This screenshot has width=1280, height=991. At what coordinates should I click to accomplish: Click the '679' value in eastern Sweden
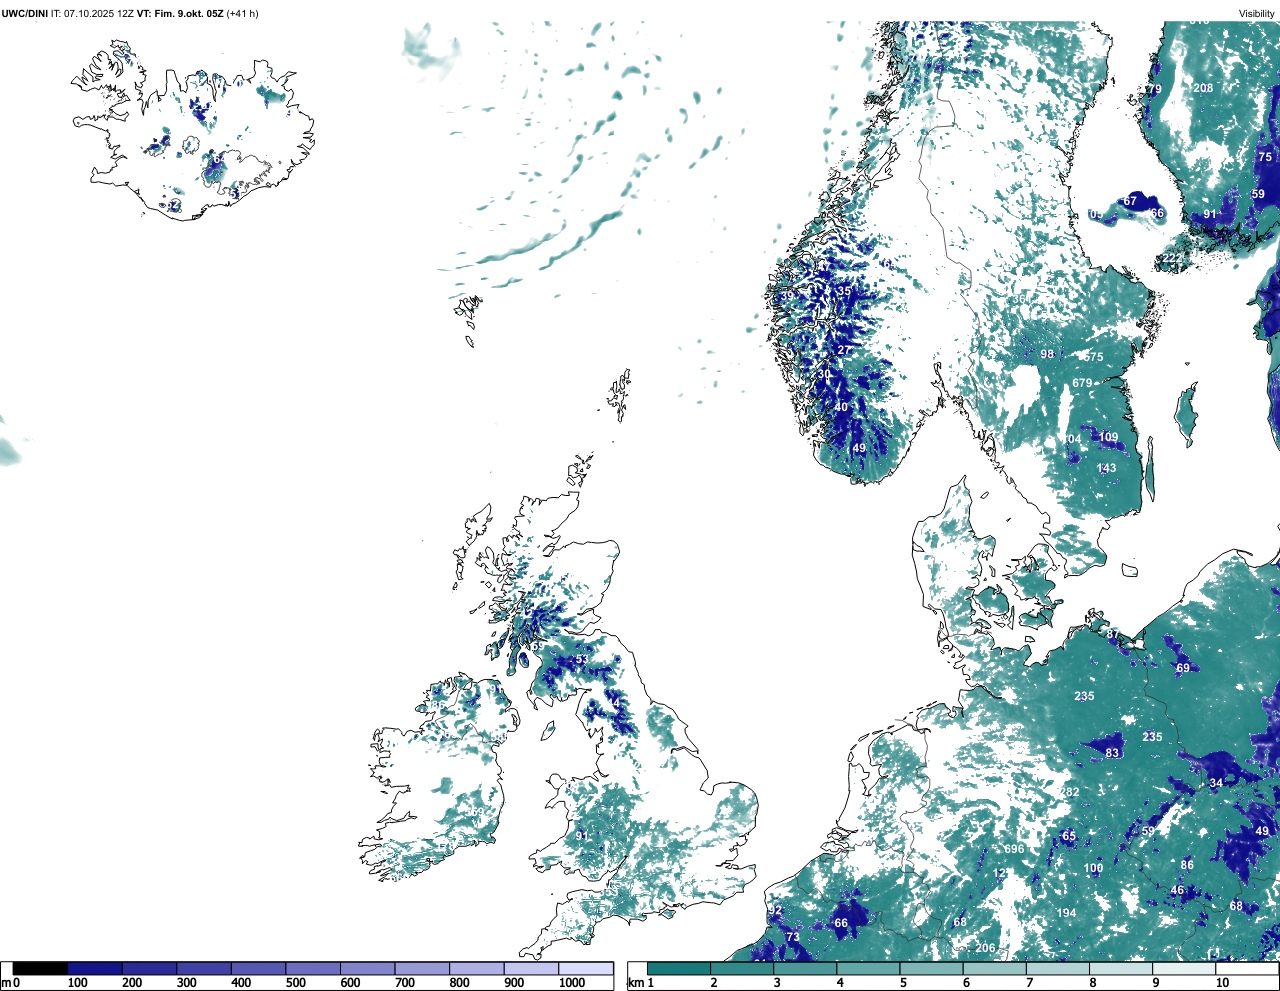pyautogui.click(x=1082, y=383)
